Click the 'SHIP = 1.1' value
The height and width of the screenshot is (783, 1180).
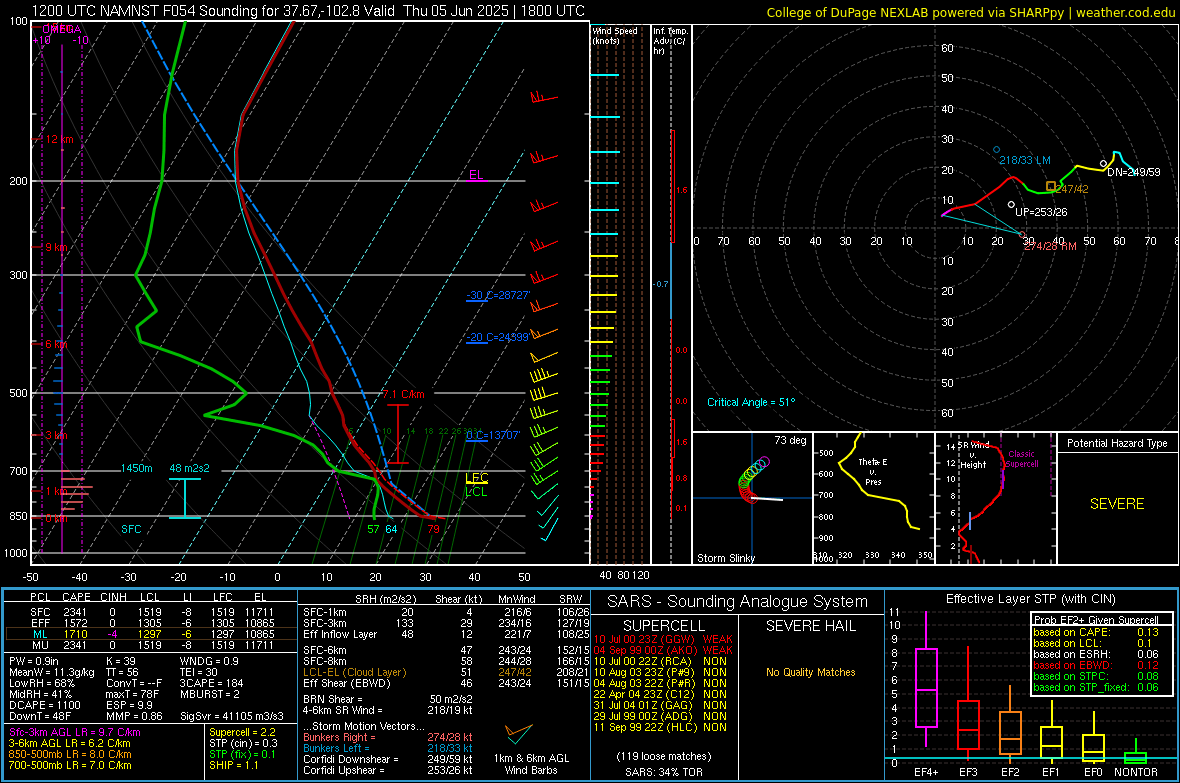234,765
